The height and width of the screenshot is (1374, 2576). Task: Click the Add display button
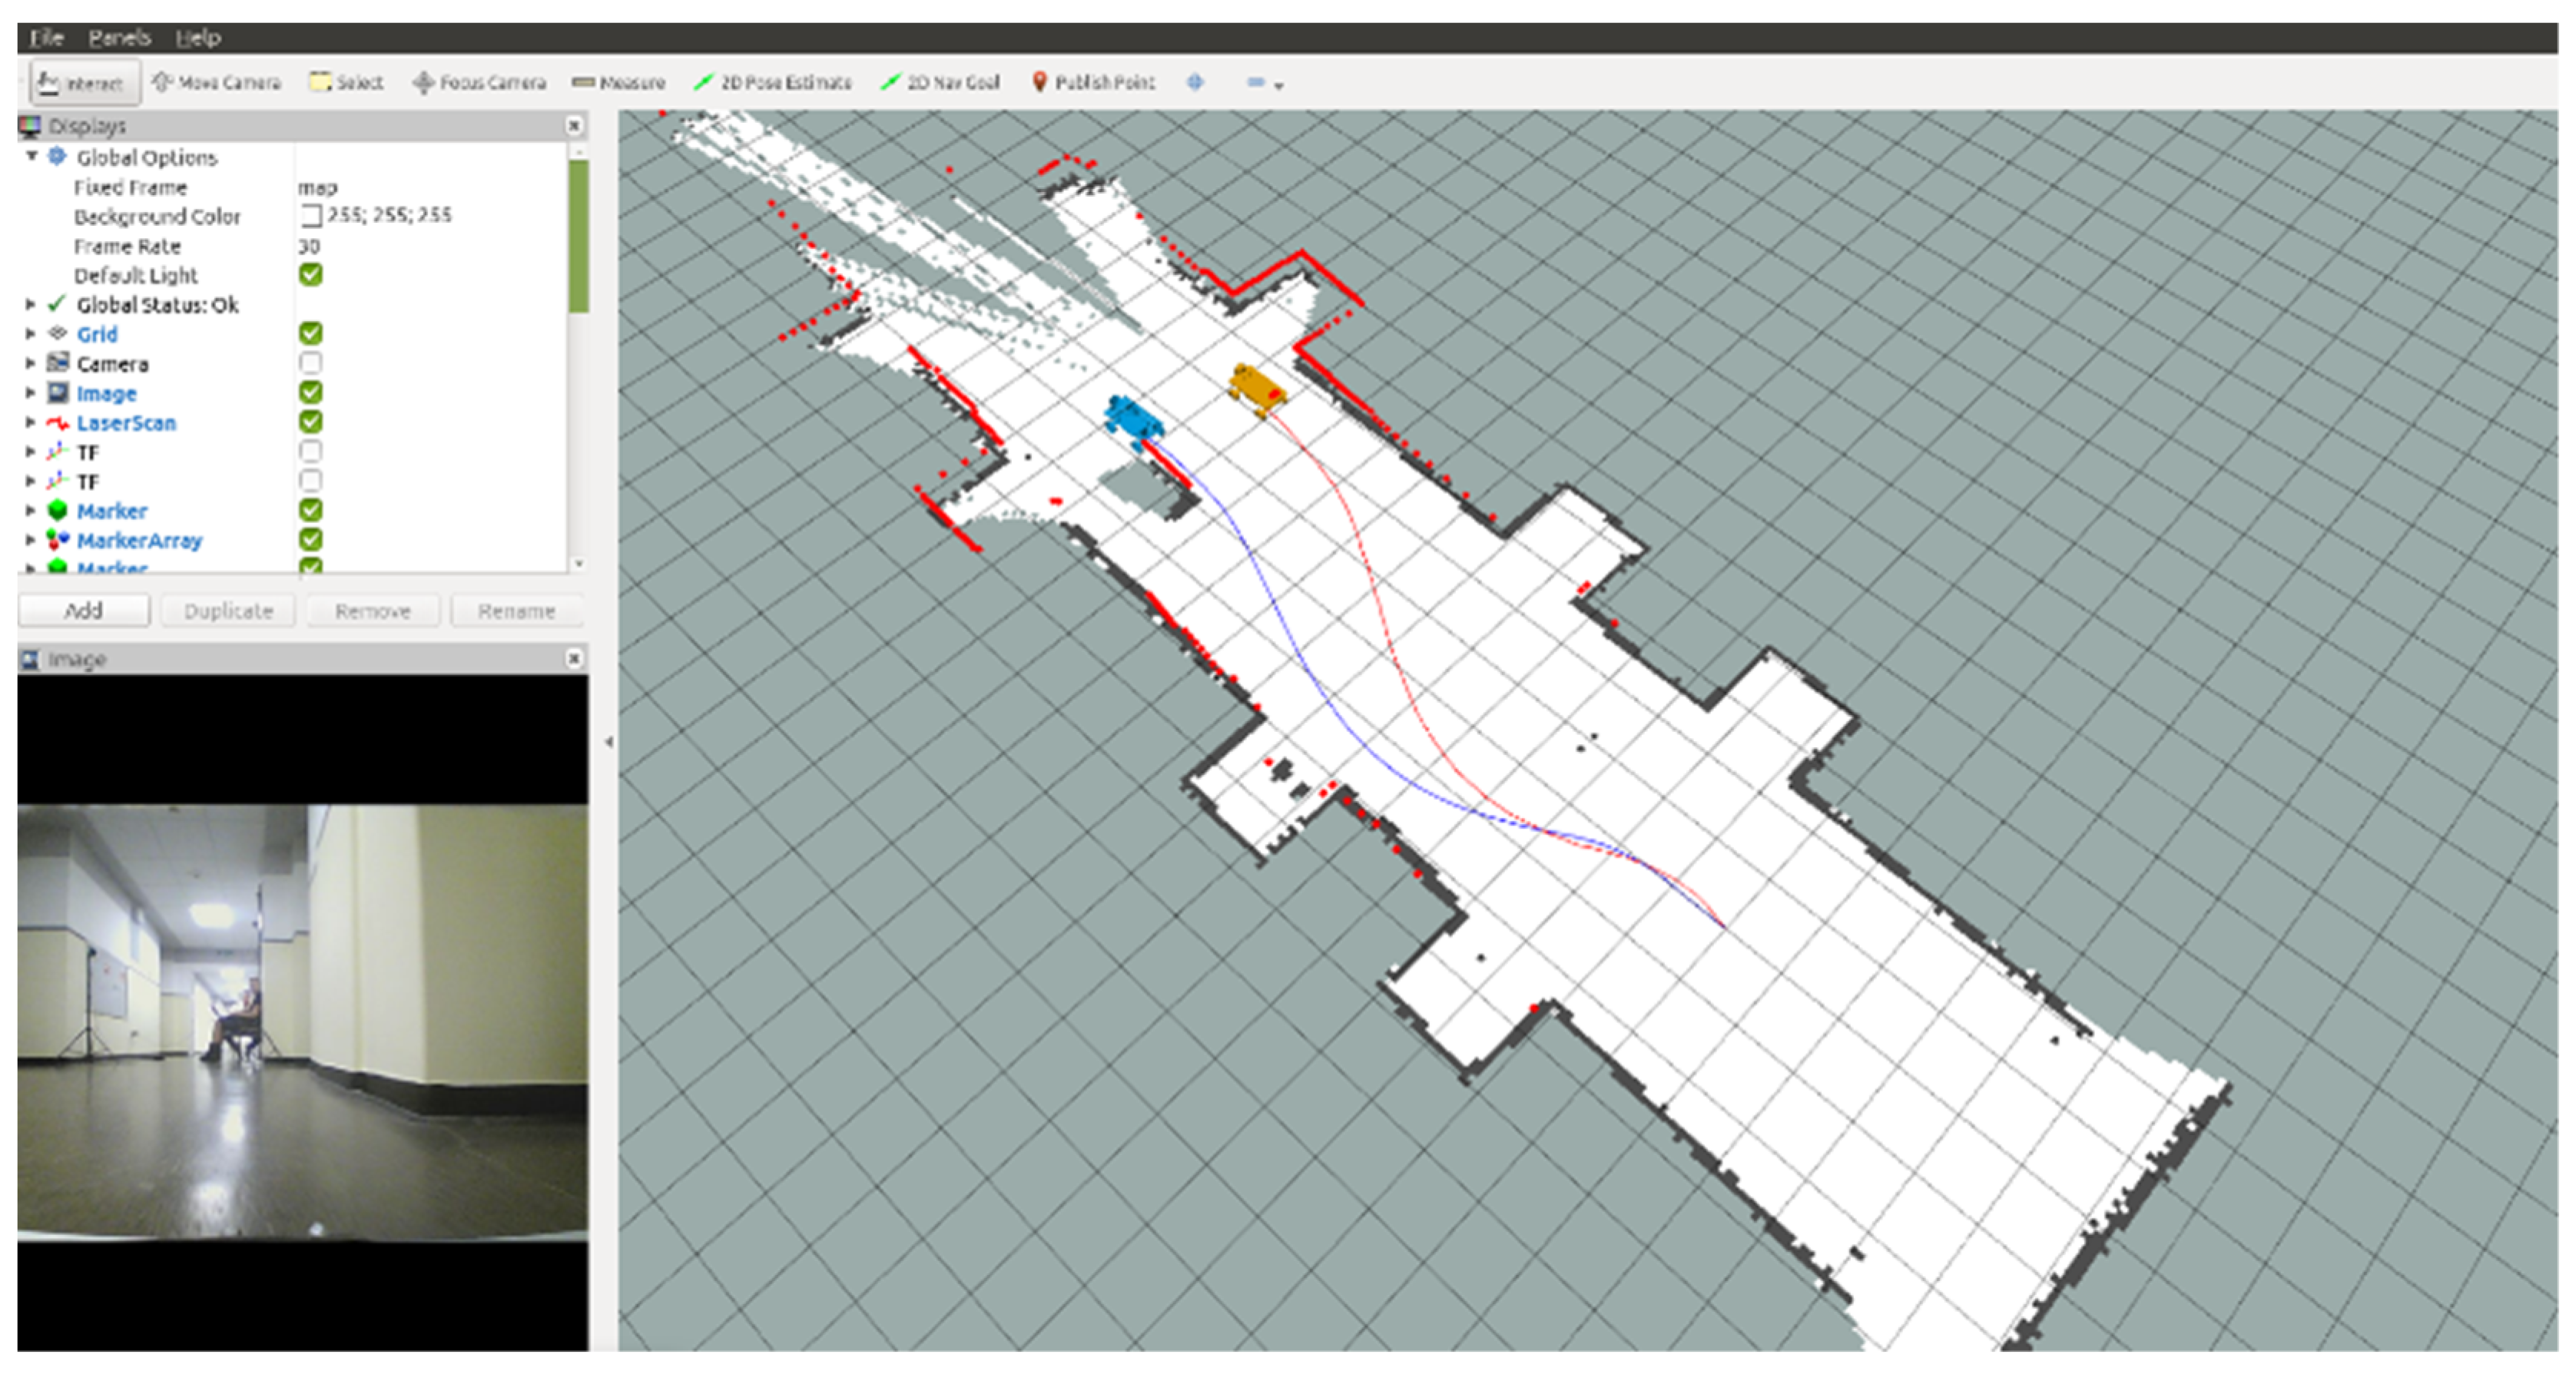(x=83, y=610)
